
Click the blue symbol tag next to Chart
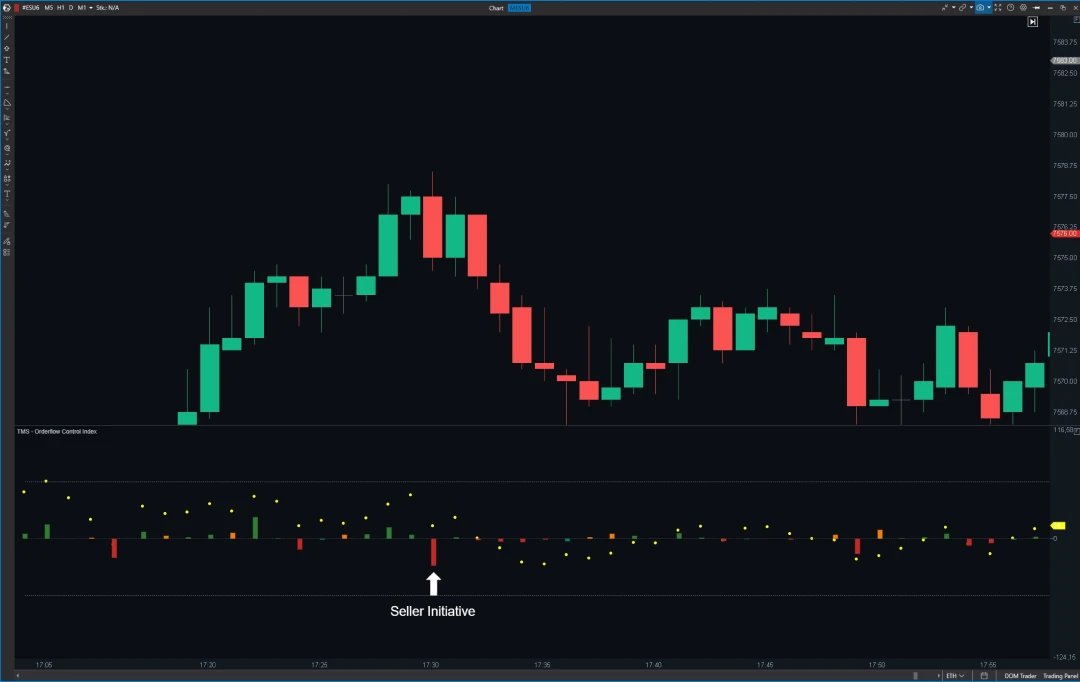tap(519, 8)
